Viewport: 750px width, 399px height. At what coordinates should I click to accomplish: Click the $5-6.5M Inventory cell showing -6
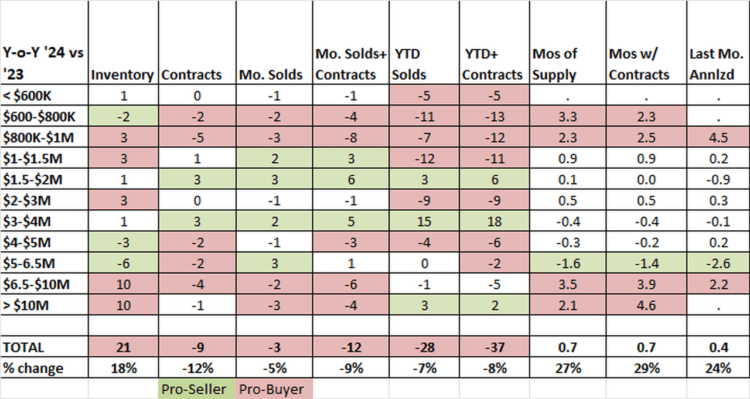point(123,263)
